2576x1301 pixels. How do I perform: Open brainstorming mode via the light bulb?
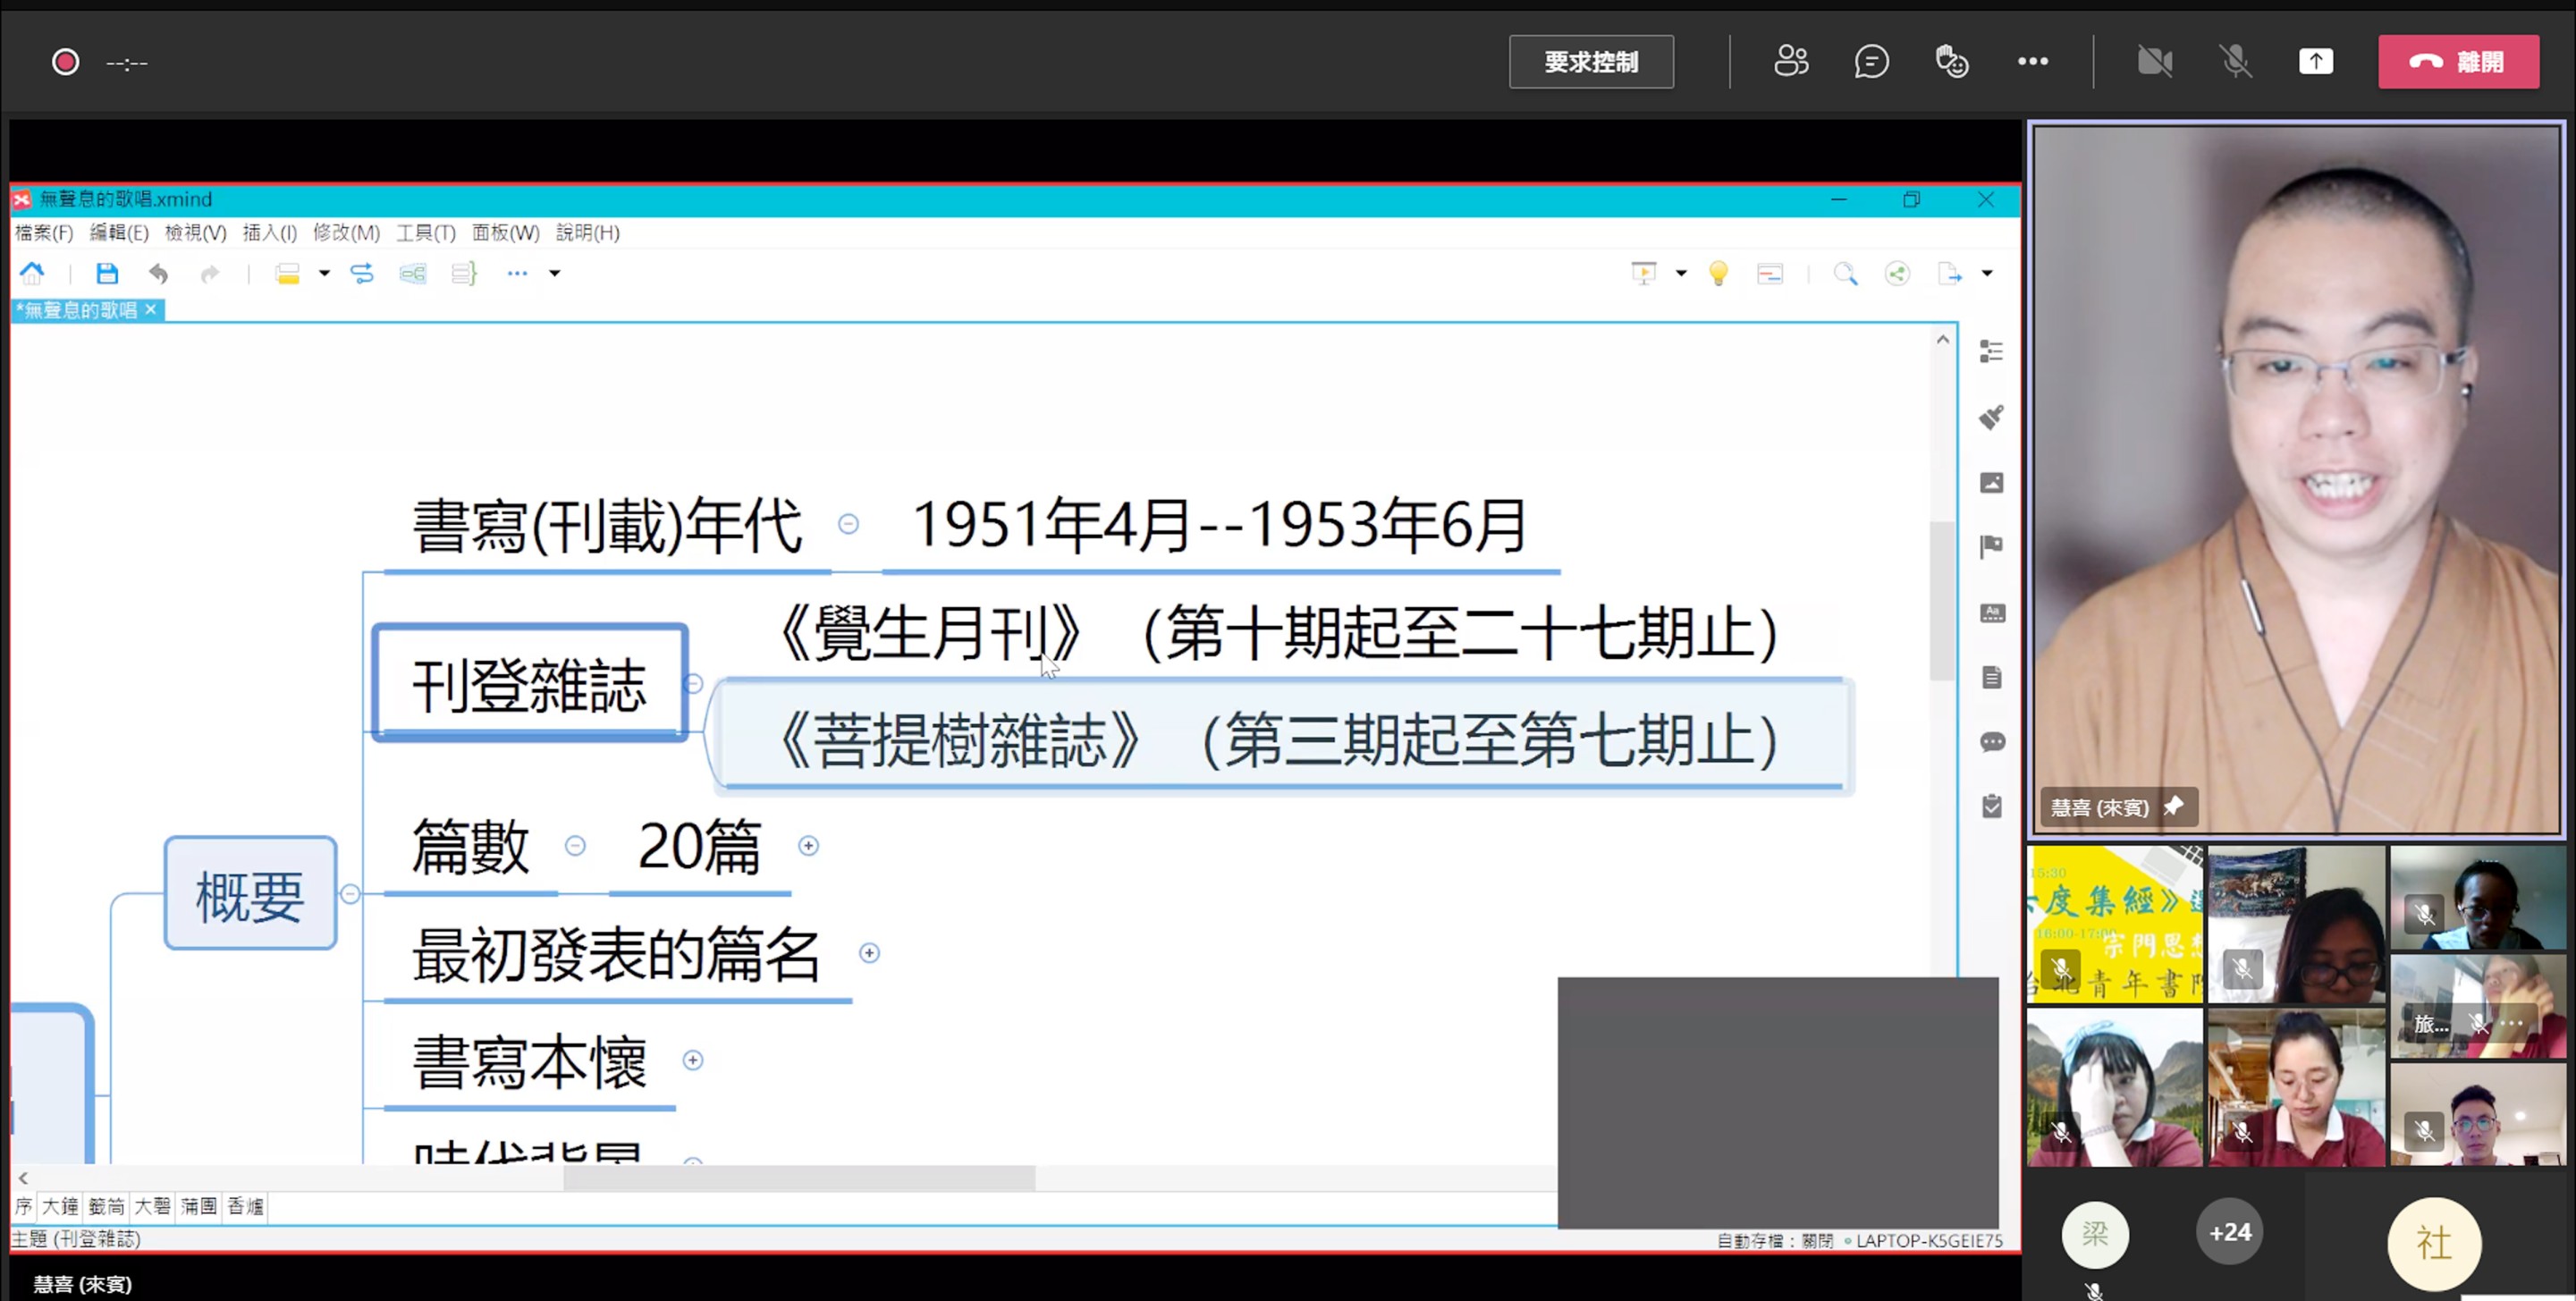pyautogui.click(x=1718, y=273)
